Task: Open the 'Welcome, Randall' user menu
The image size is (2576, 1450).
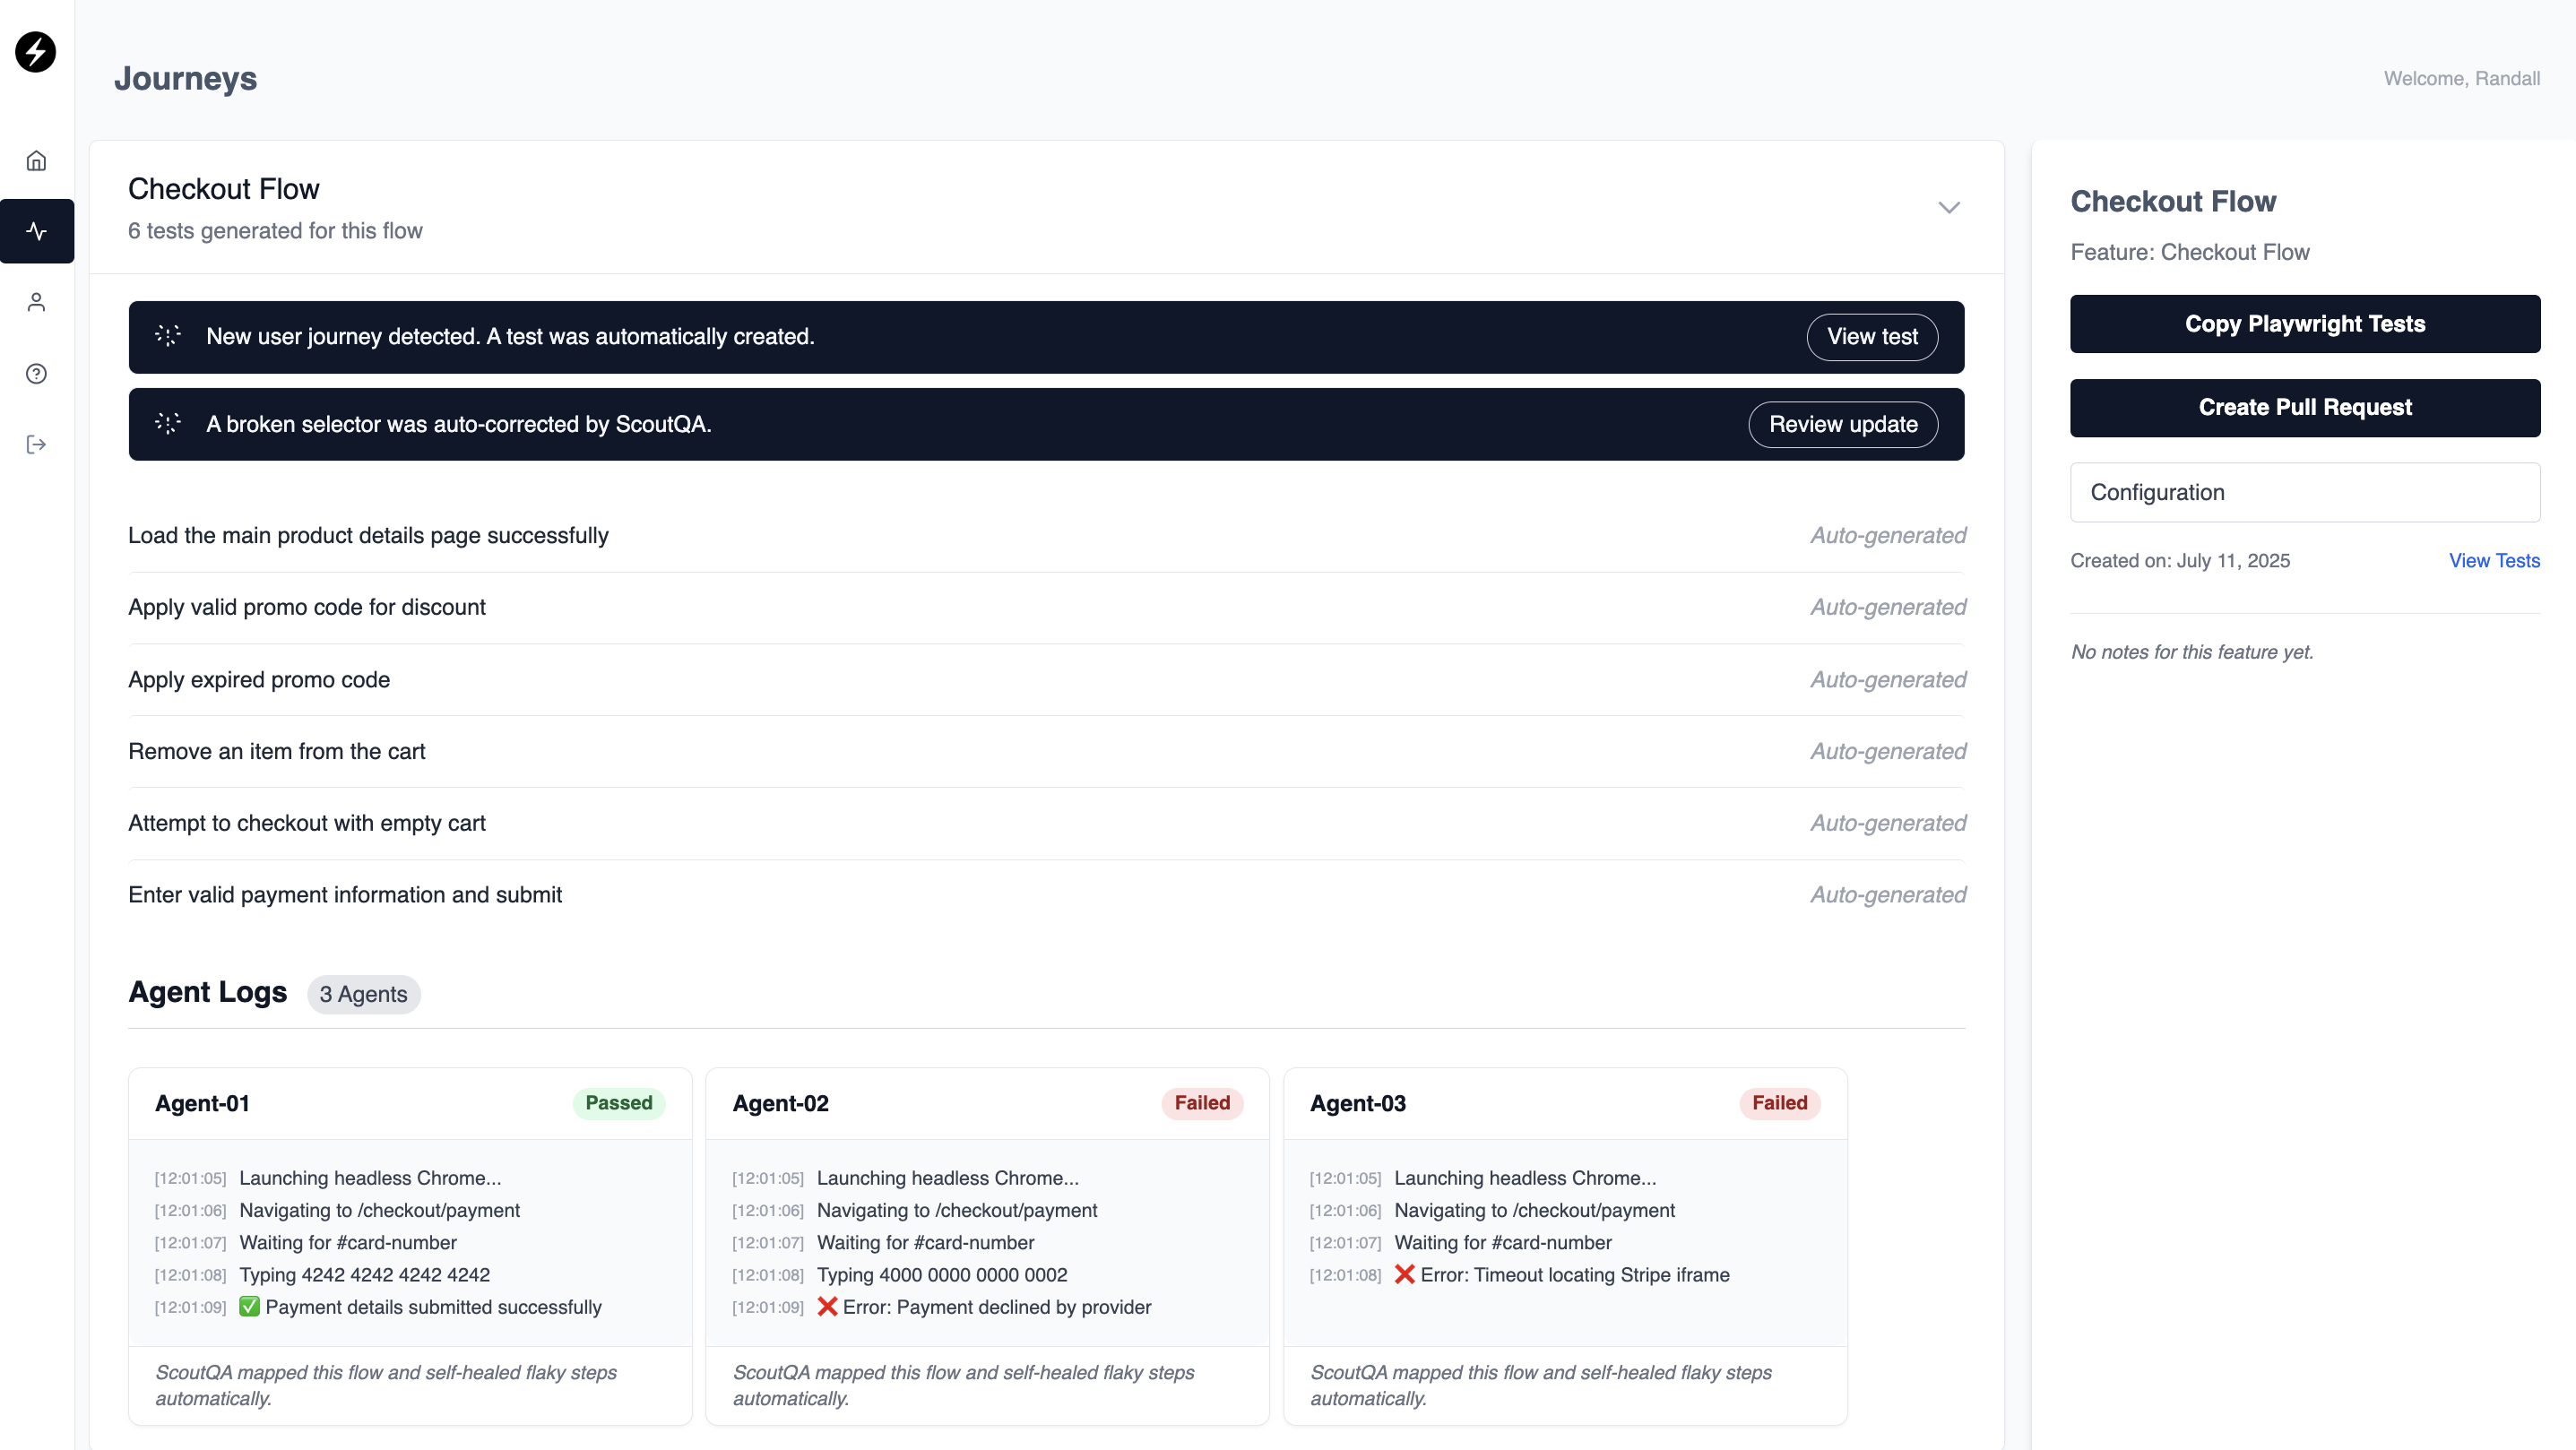Action: (2462, 78)
